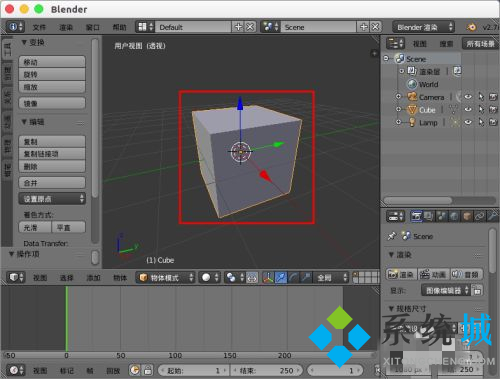
Task: Toggle Cube selectability cursor in outliner
Action: click(481, 109)
